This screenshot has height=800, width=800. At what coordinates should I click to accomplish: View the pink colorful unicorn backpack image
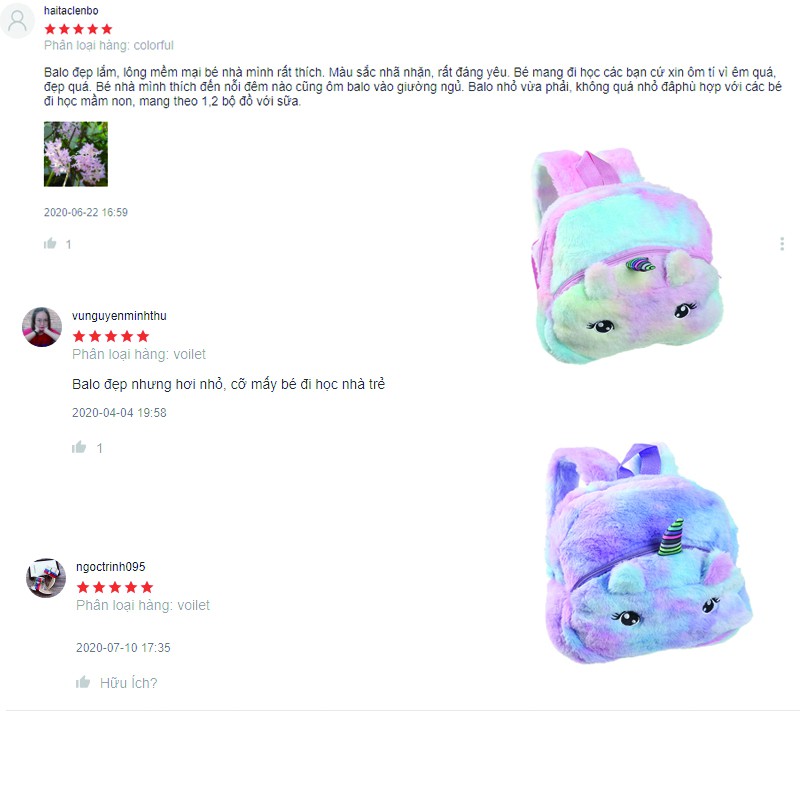[x=627, y=256]
